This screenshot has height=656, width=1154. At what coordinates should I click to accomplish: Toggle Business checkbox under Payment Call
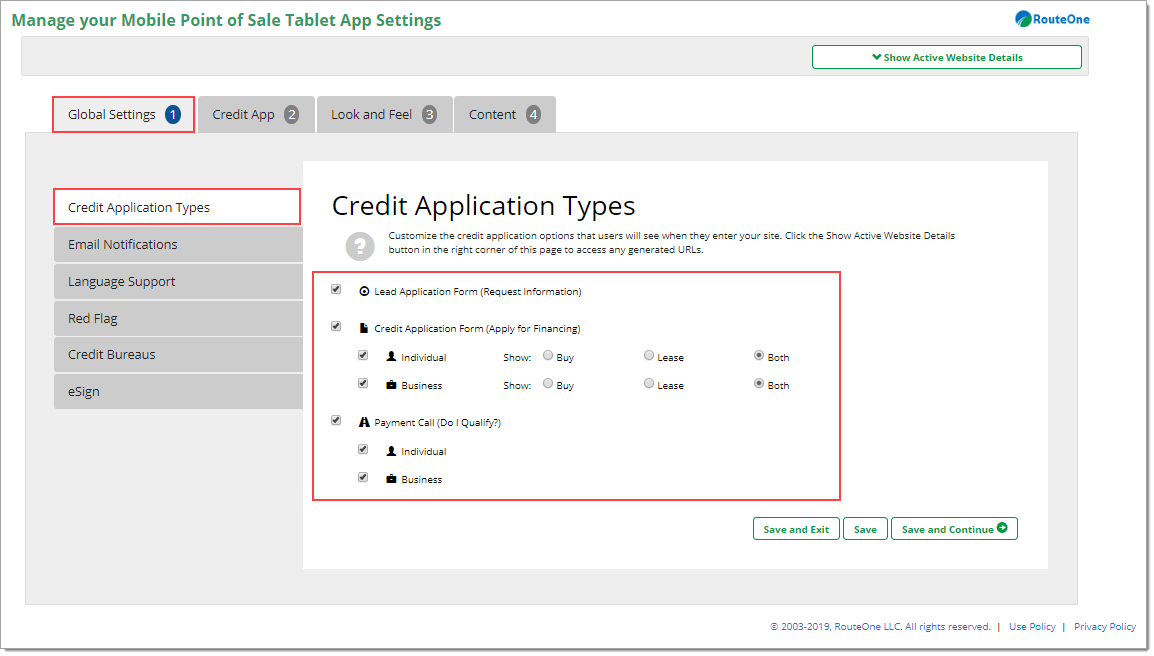click(363, 477)
